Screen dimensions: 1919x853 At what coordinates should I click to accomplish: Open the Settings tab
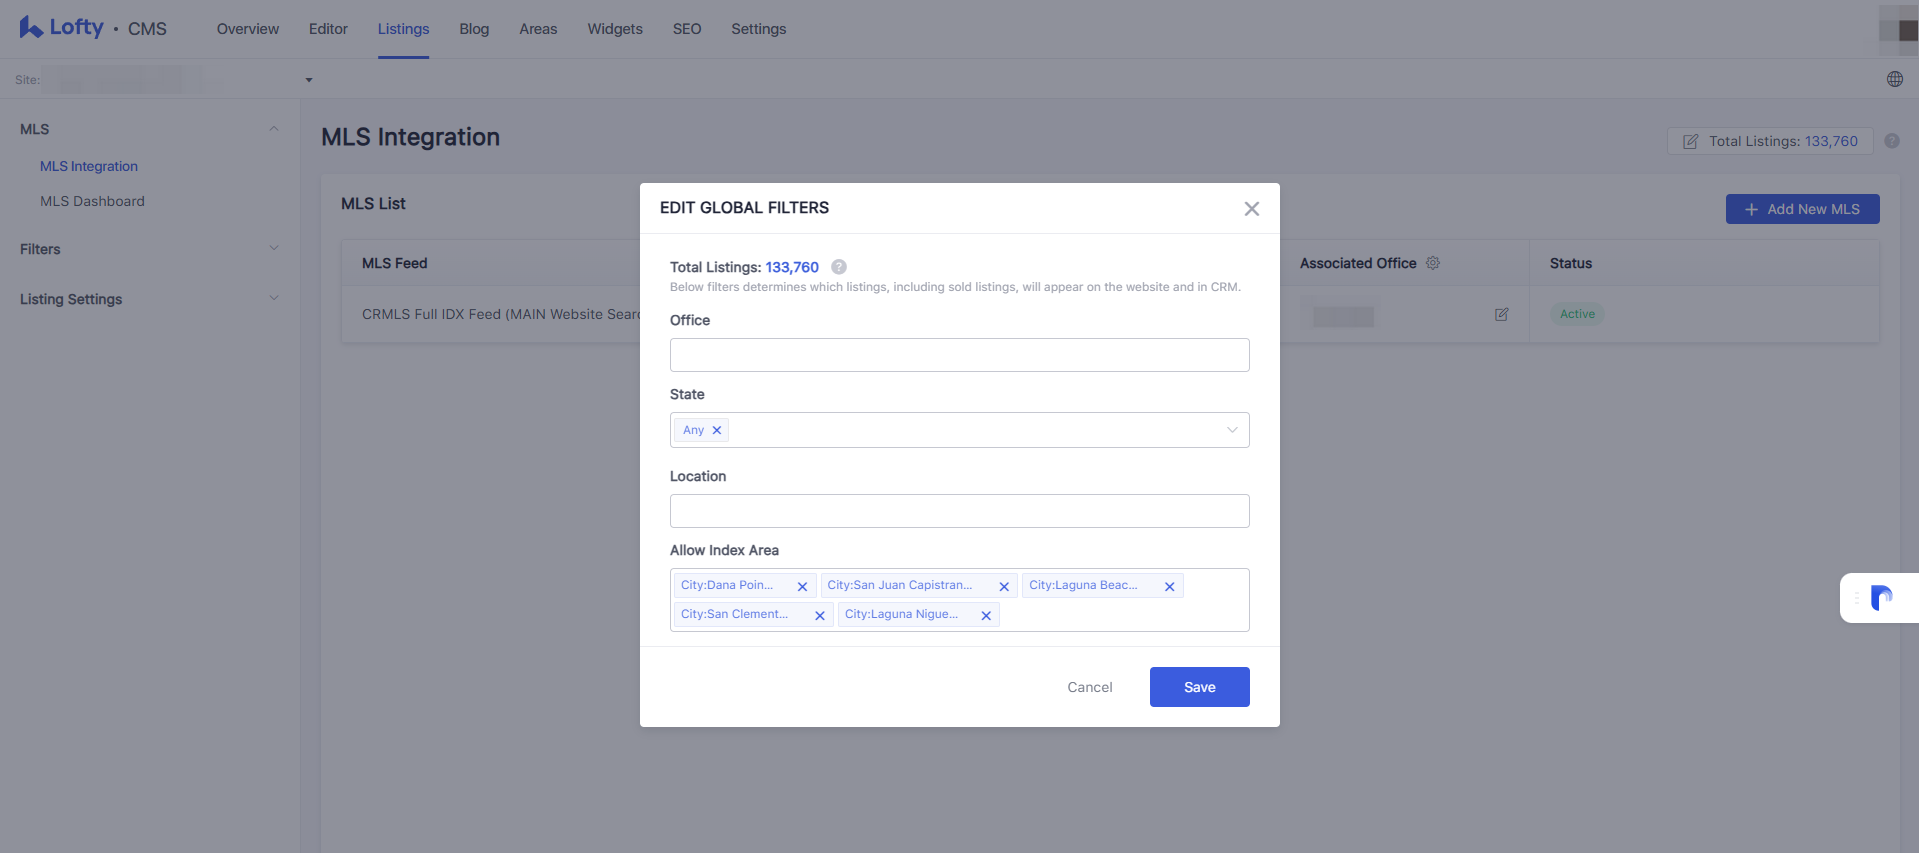point(758,29)
